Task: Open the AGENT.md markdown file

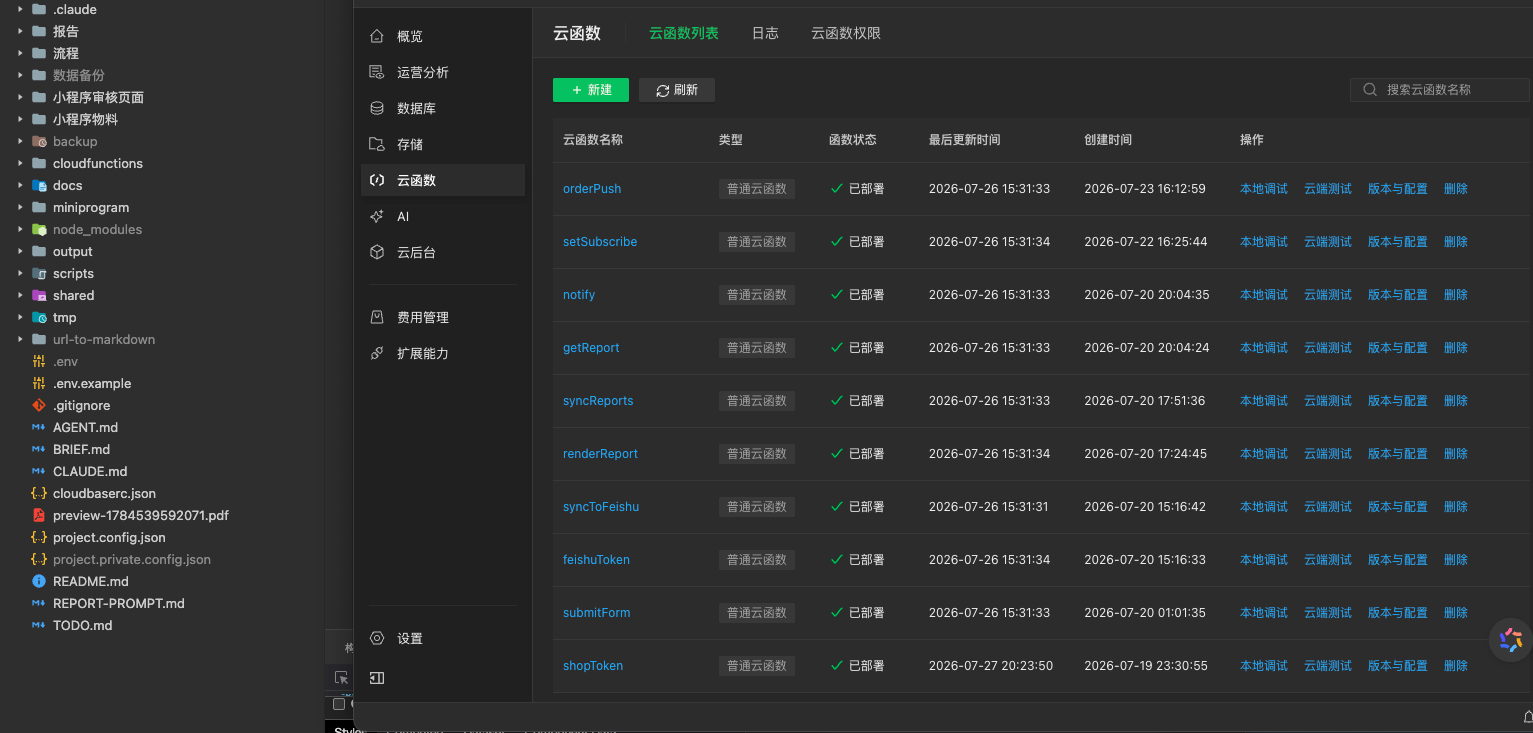Action: tap(85, 427)
